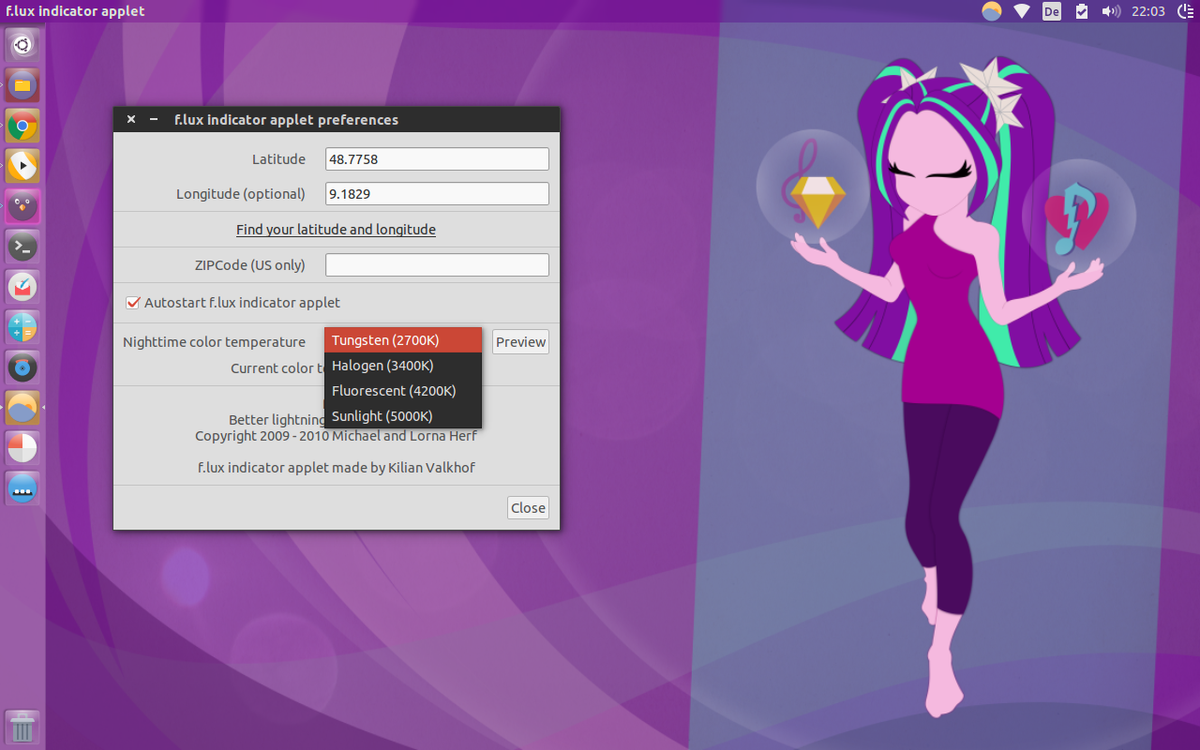
Task: Open the Ubuntu dash launcher icon
Action: pos(22,45)
